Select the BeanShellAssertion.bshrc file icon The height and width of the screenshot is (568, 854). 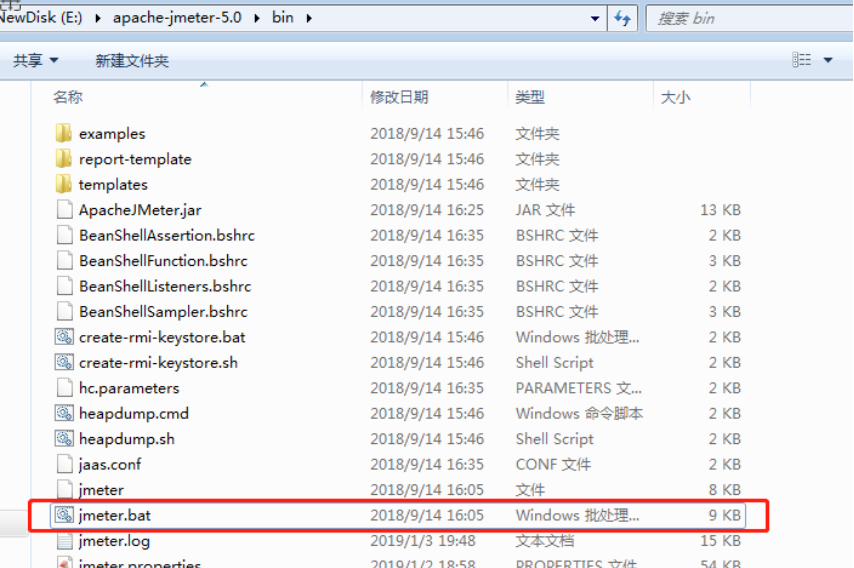tap(64, 235)
